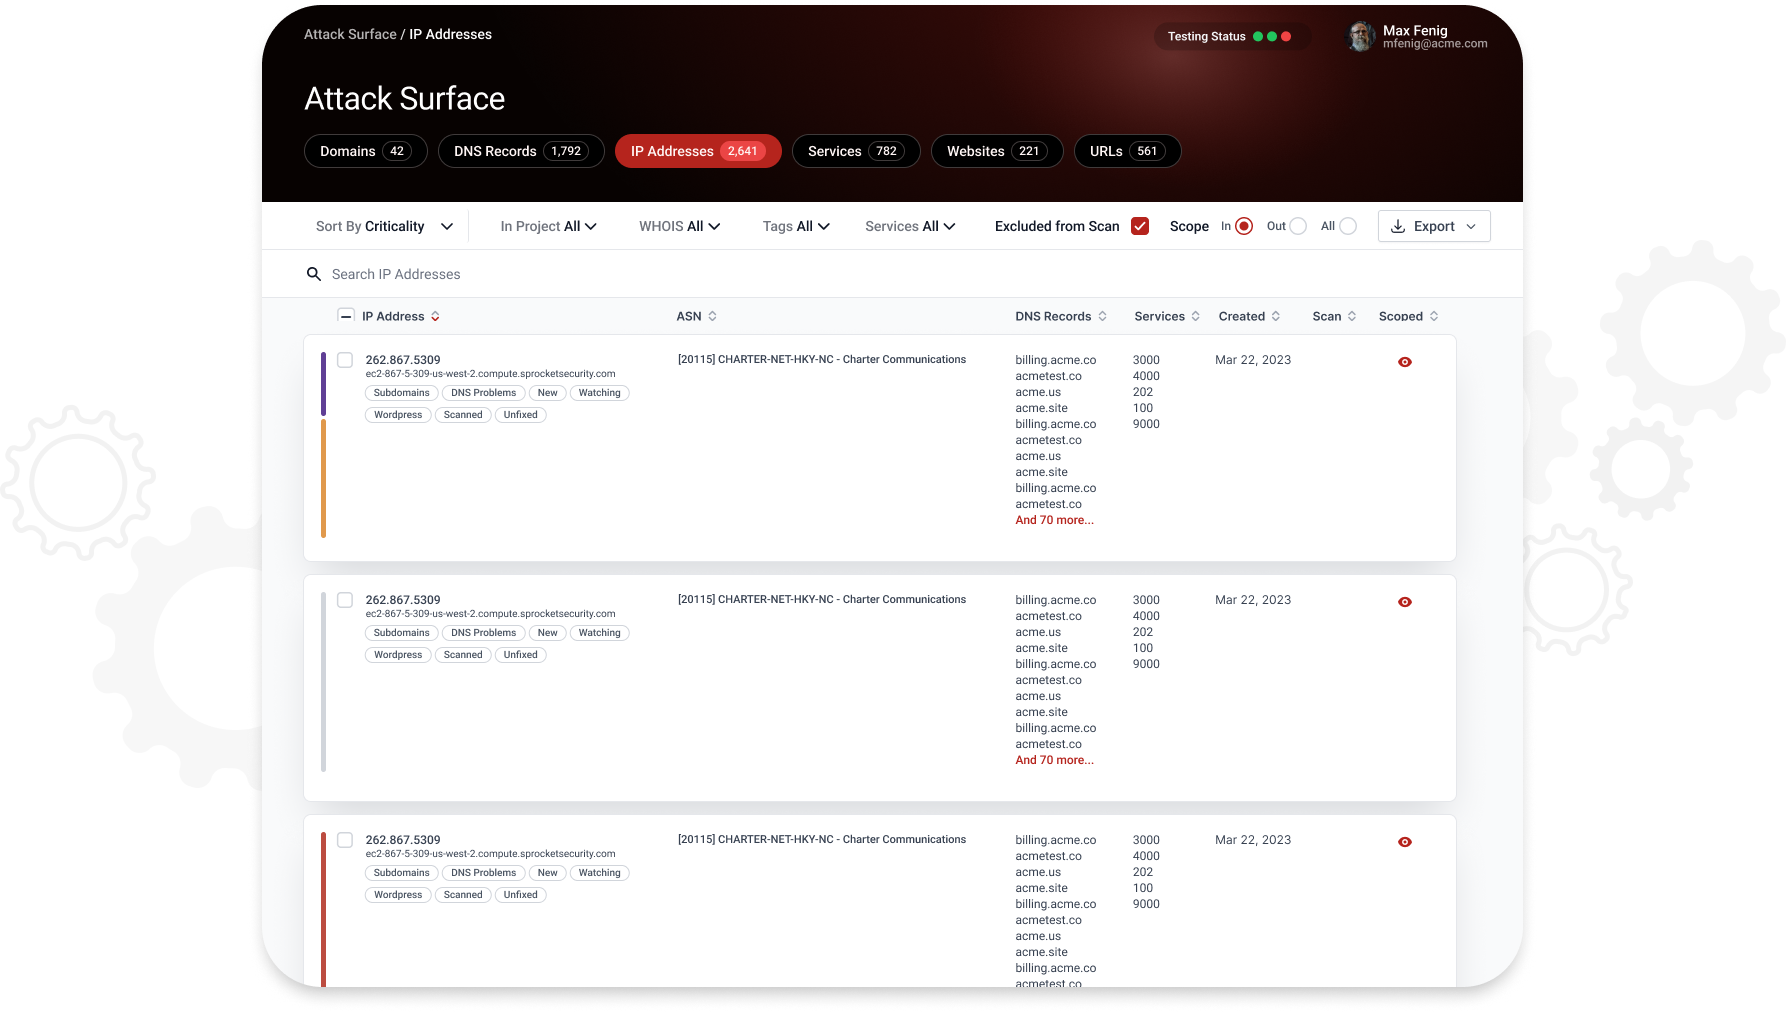Click IP 262.867.5309 in first card
1786x1012 pixels.
[403, 360]
